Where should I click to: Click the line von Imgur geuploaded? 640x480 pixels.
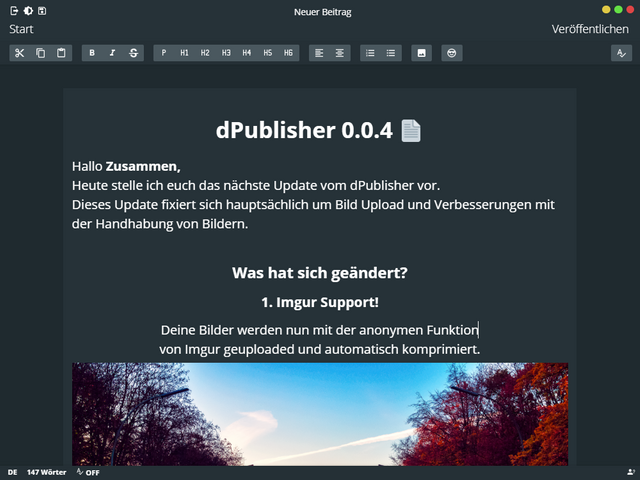point(320,350)
